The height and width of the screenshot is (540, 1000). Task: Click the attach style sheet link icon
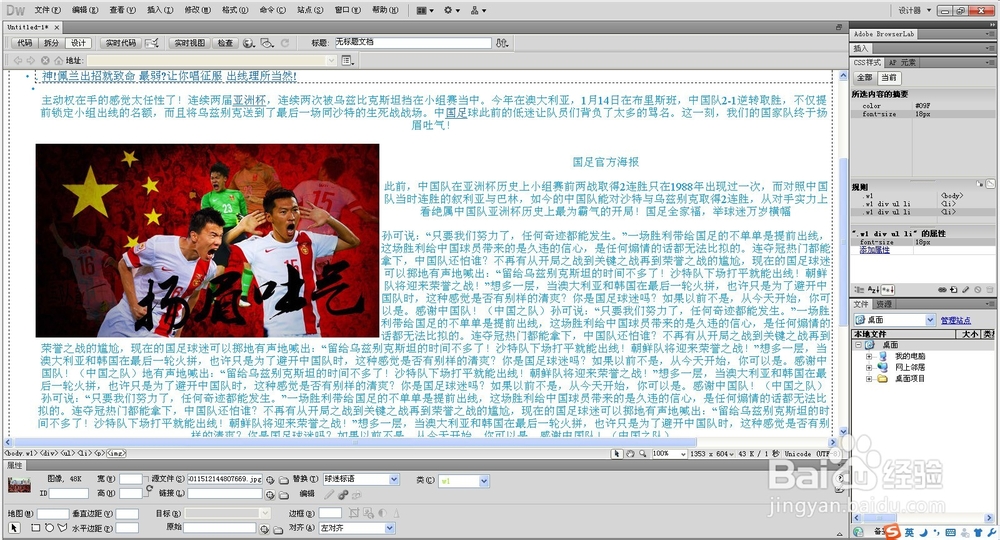click(x=942, y=289)
